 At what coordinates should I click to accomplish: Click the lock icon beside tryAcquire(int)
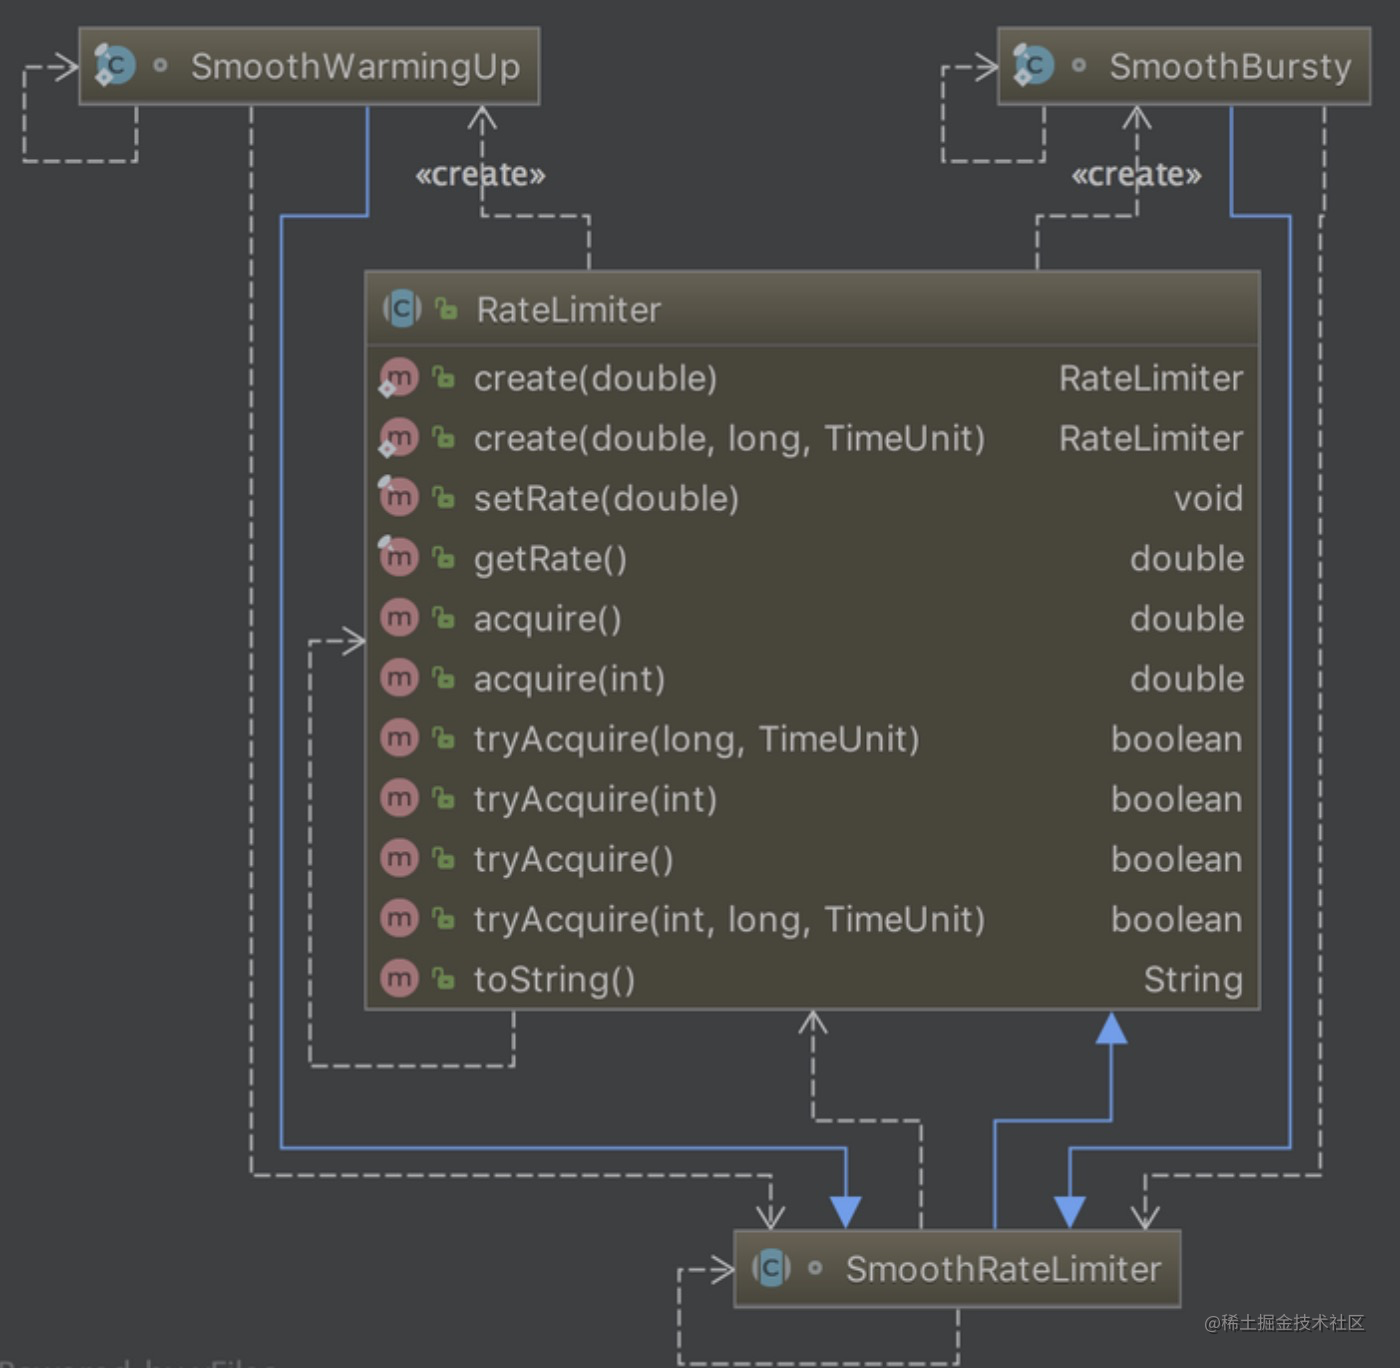443,799
